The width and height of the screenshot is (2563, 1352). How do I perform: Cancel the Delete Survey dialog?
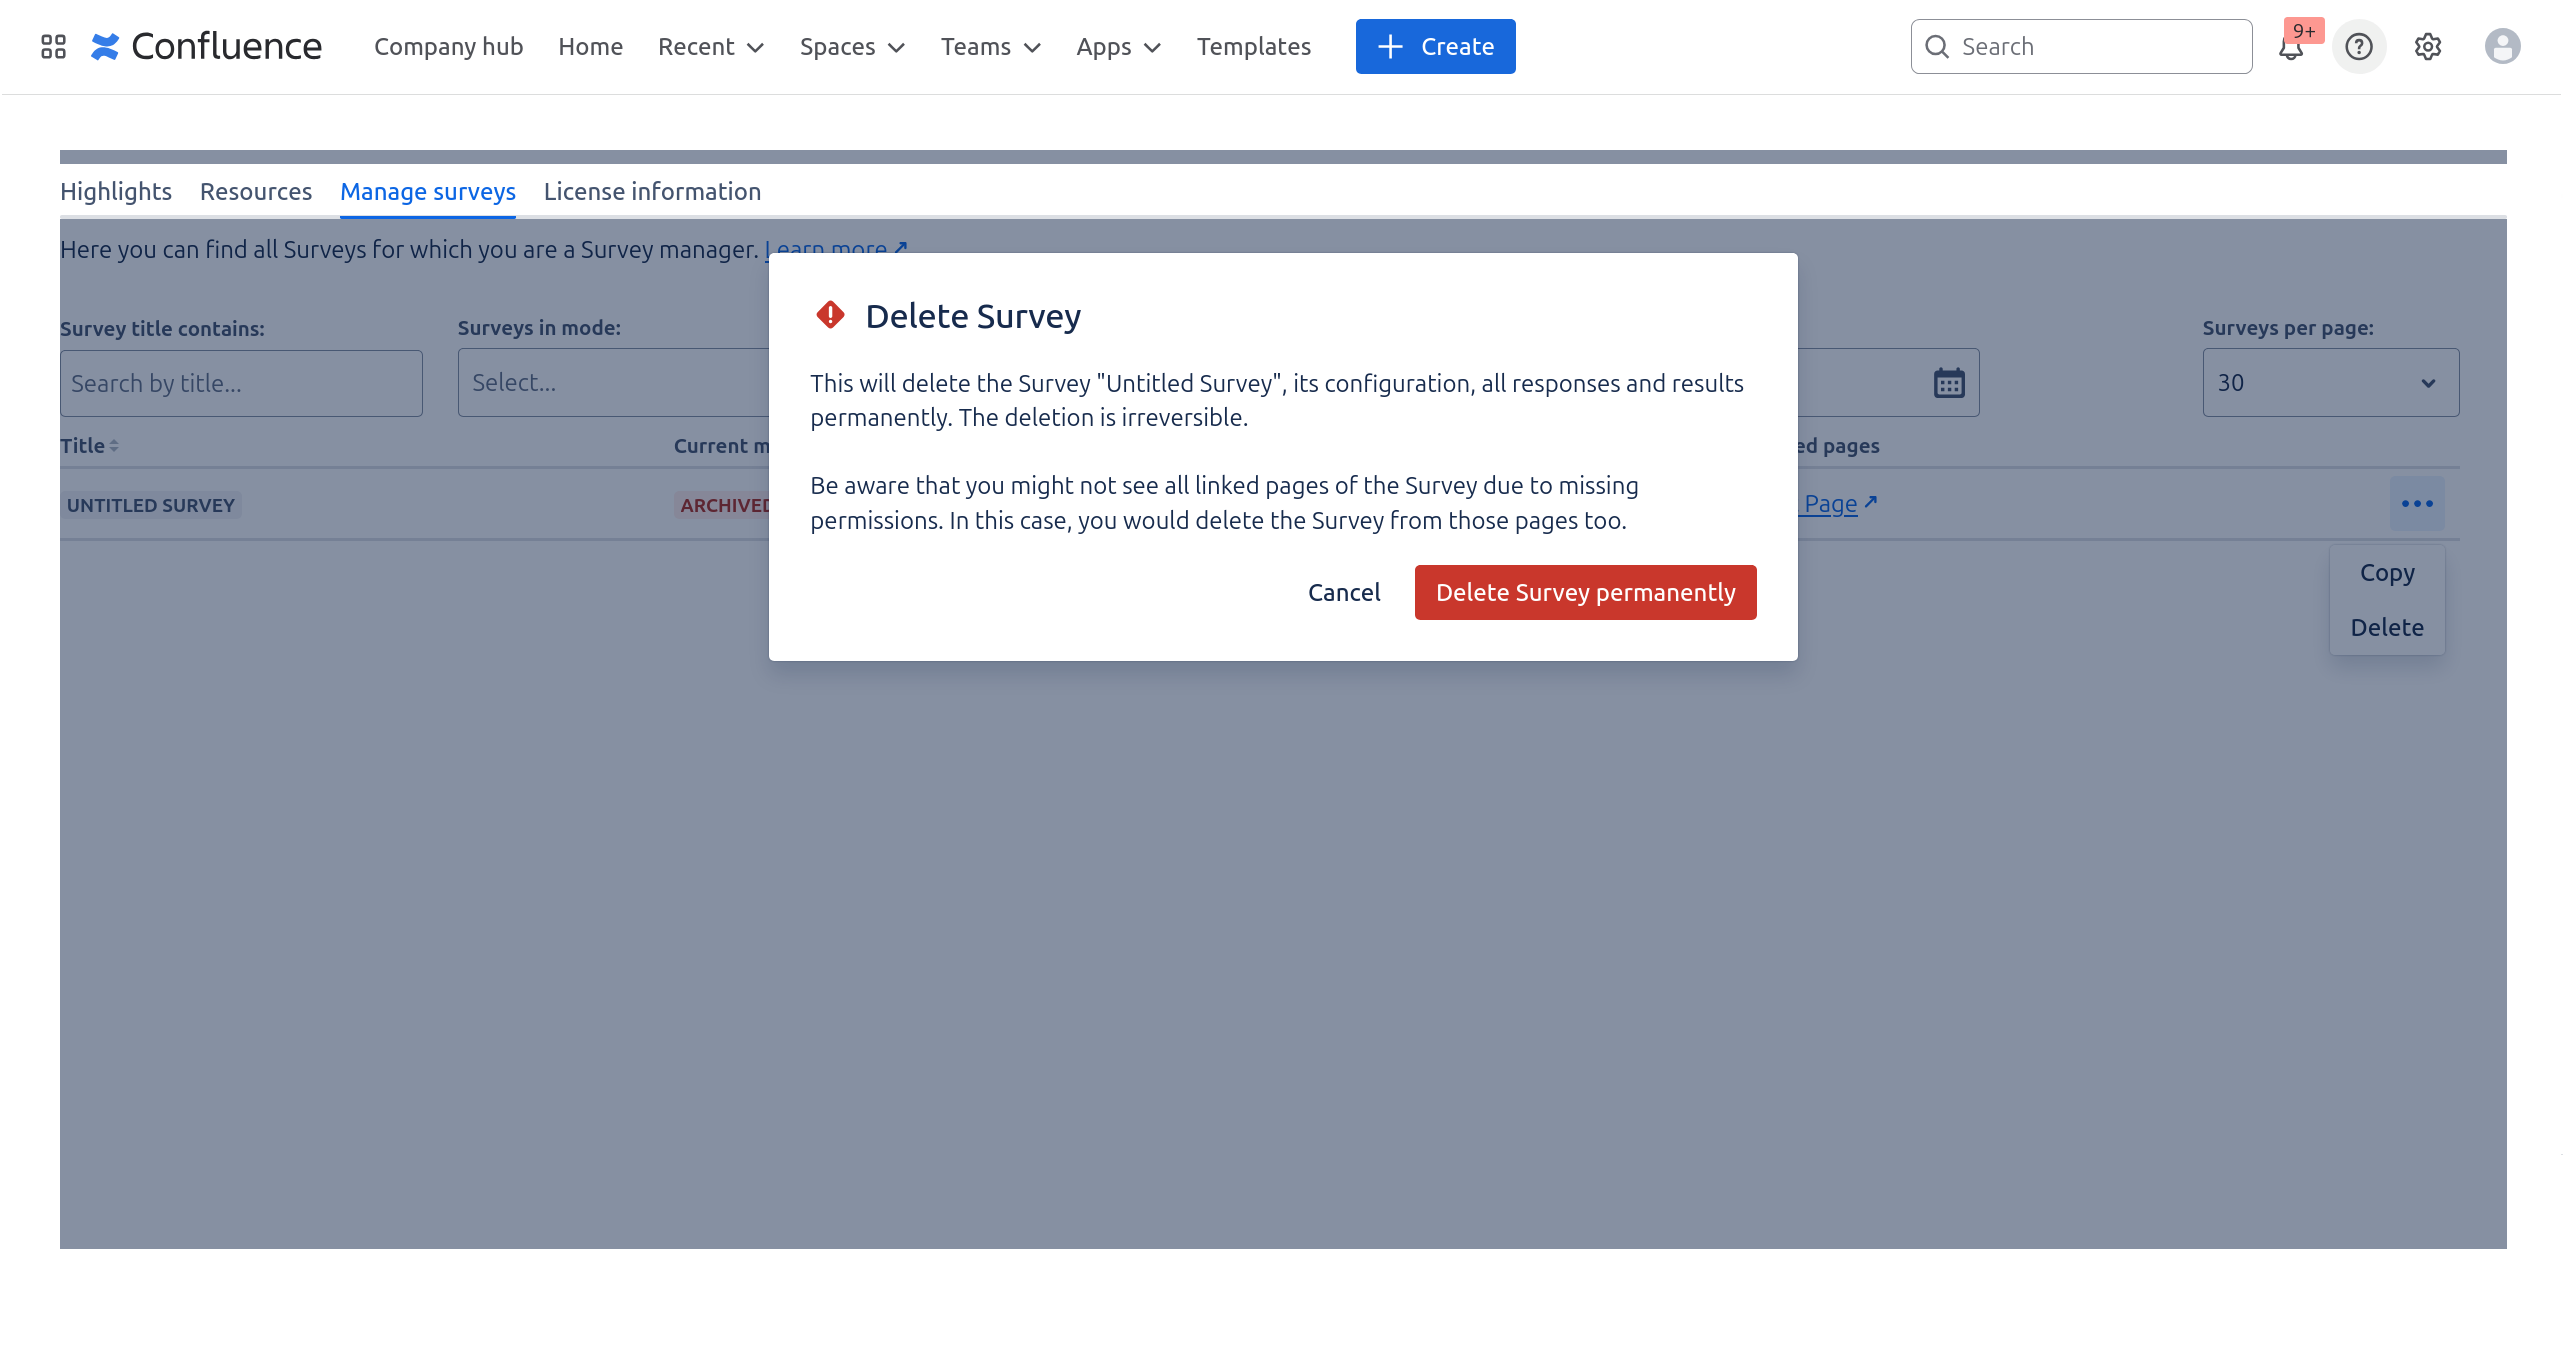pos(1343,592)
